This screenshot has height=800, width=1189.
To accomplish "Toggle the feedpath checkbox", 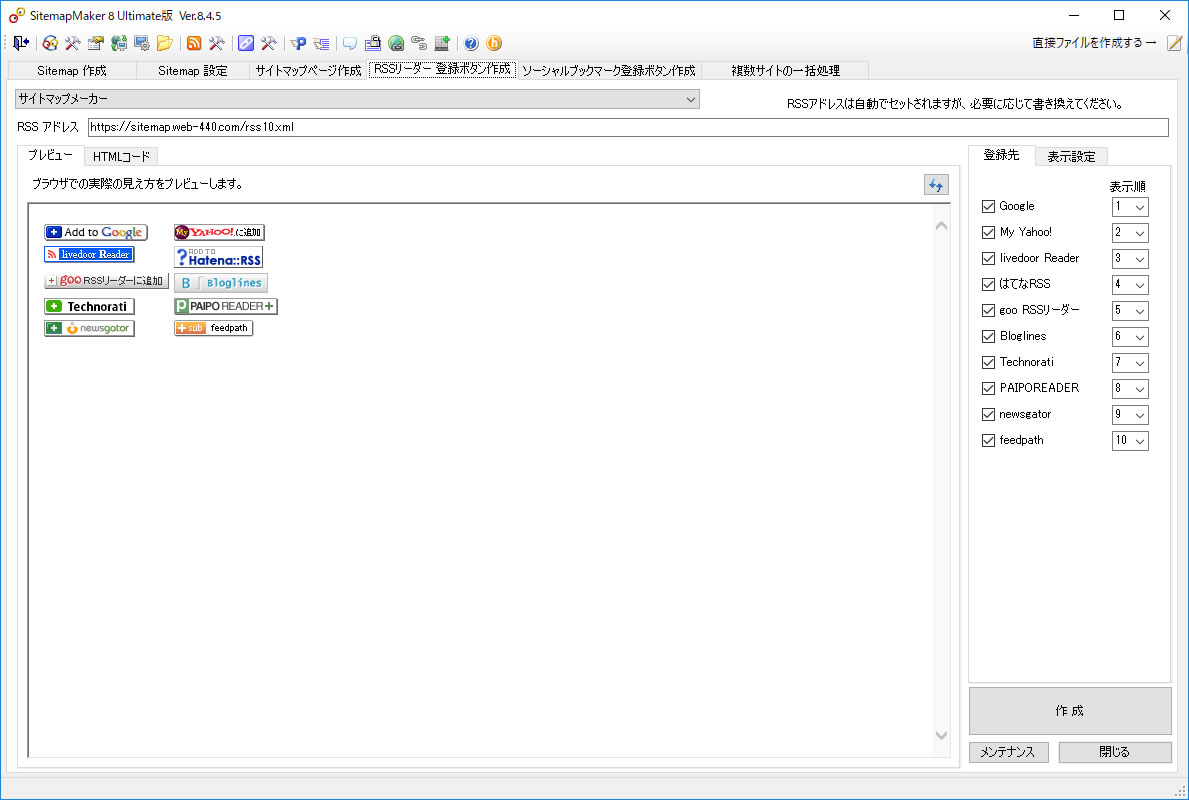I will click(988, 441).
